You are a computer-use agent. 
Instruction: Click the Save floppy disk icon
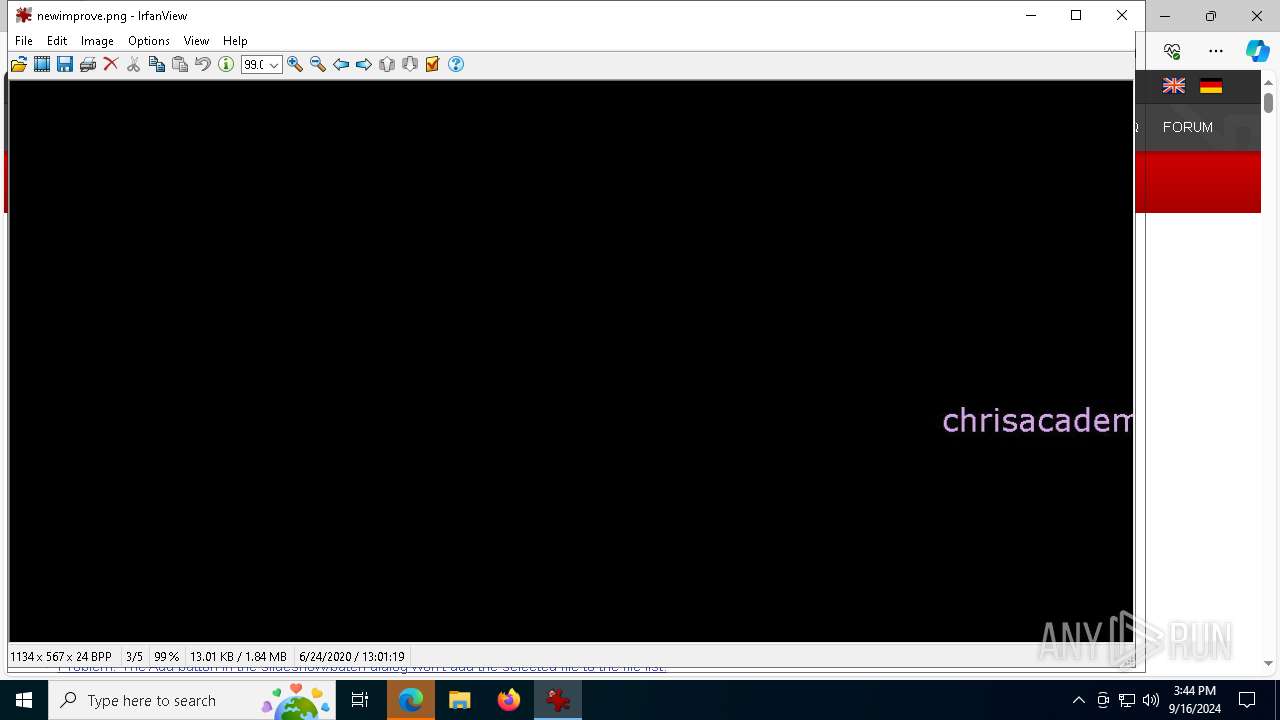[65, 64]
